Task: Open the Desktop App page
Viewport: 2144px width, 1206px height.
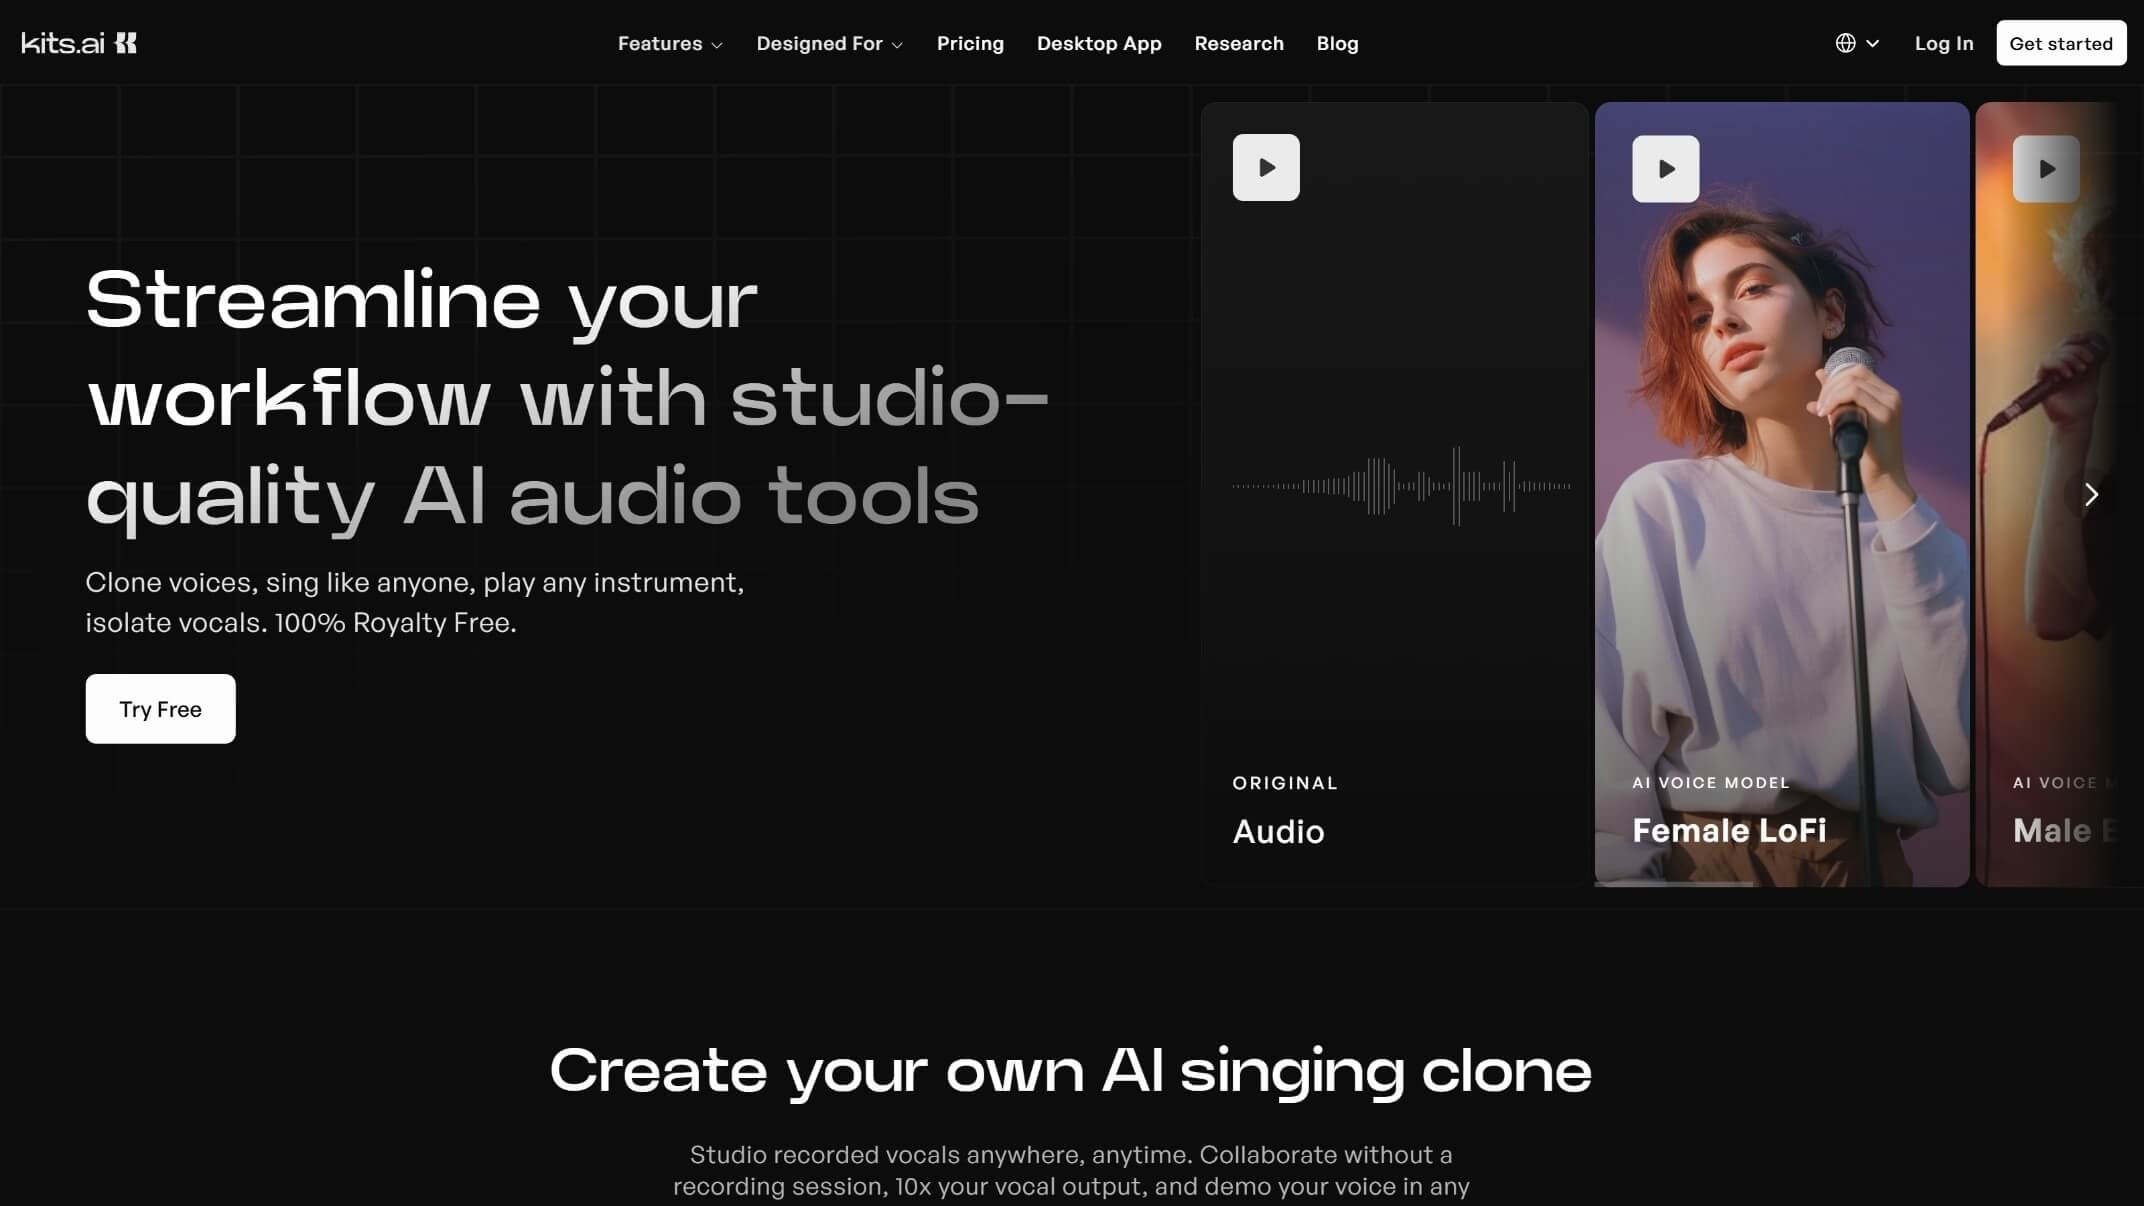Action: pos(1098,43)
